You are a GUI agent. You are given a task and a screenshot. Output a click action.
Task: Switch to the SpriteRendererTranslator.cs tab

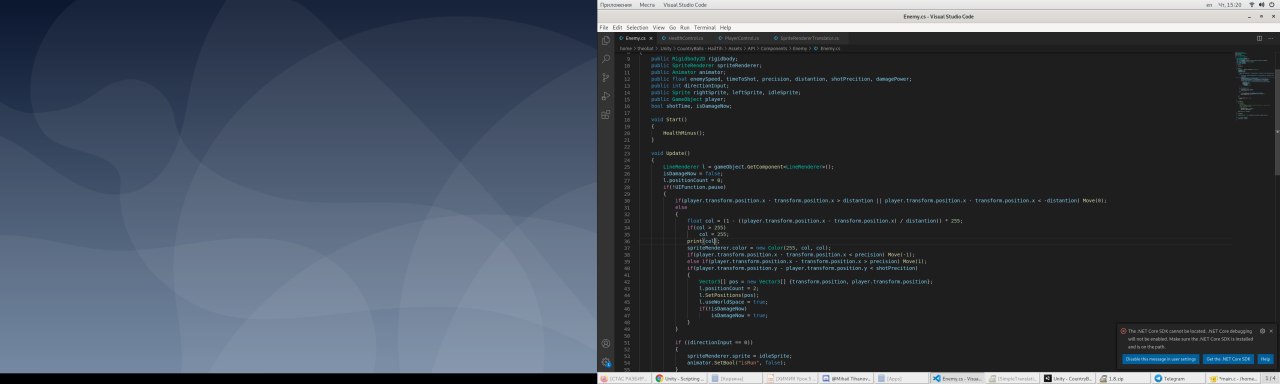click(809, 38)
